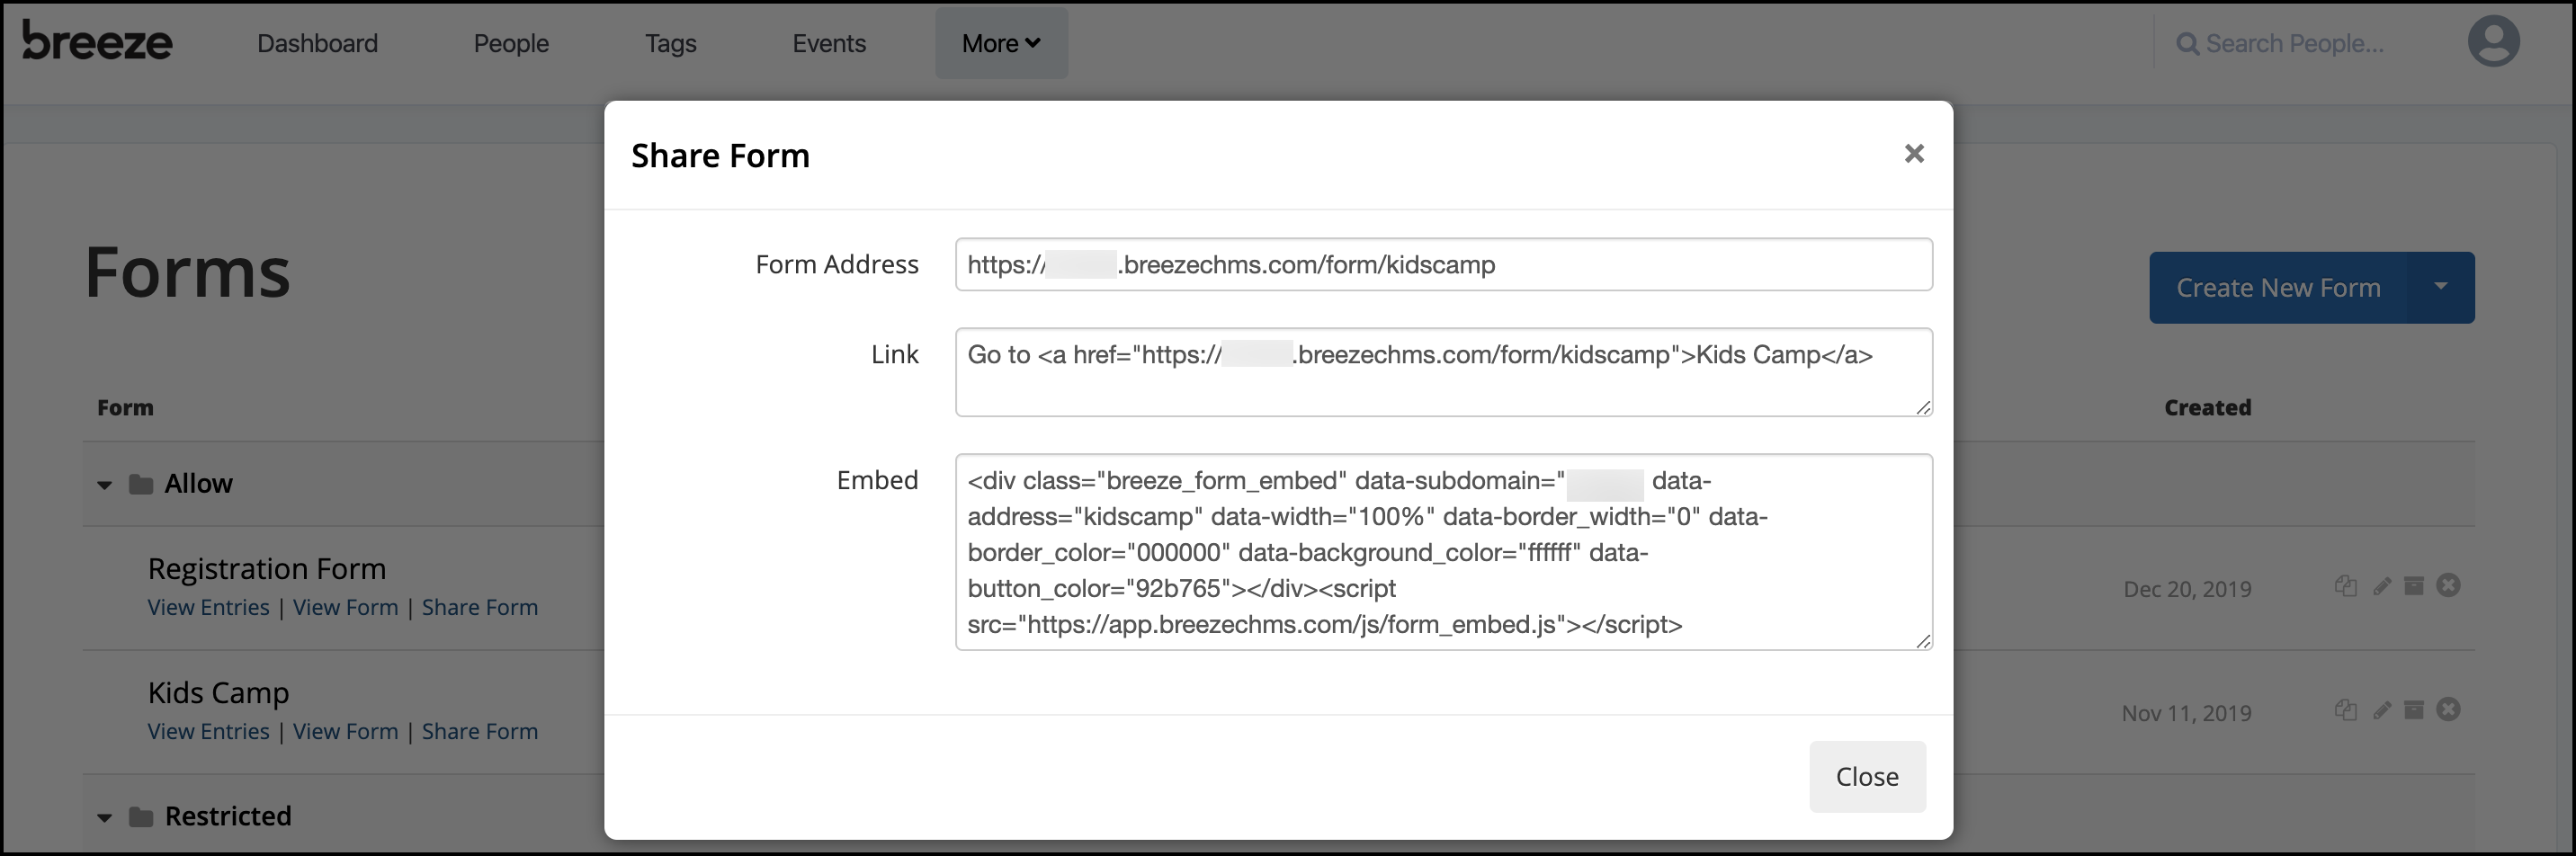Duplicate the Registration Form
2576x856 pixels.
point(2346,586)
